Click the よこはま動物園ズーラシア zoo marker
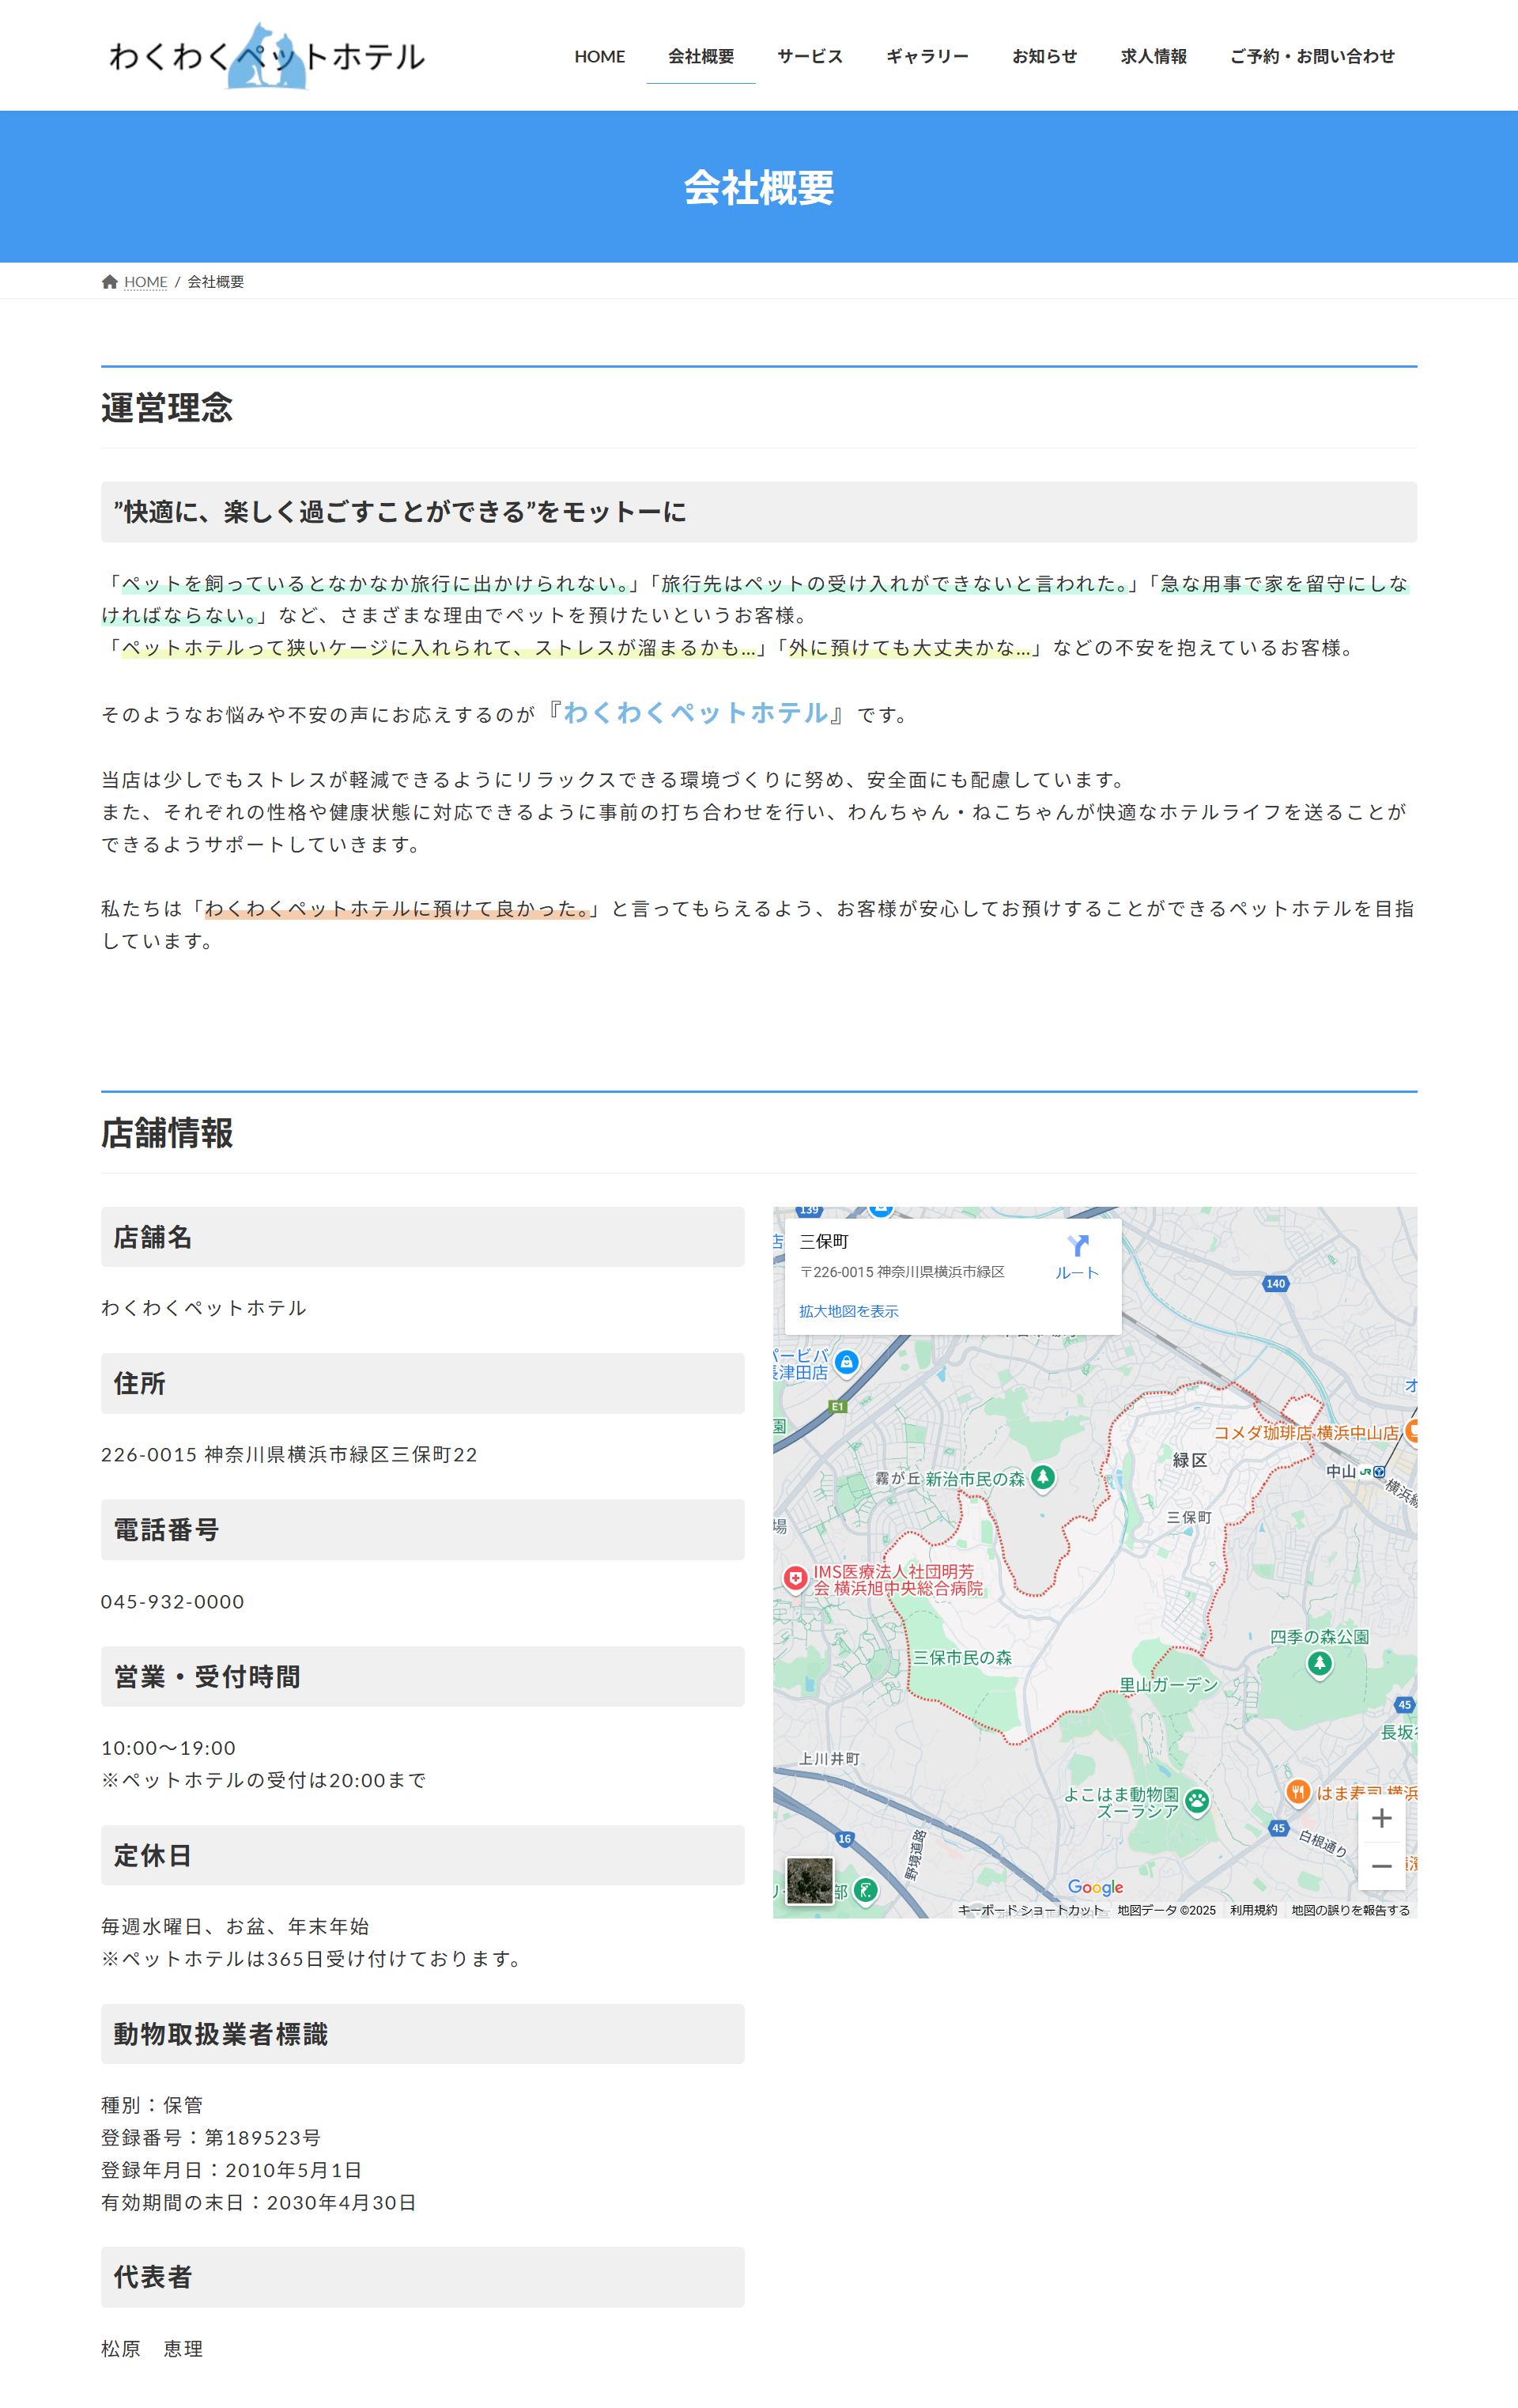The height and width of the screenshot is (2408, 1518). [1197, 1801]
